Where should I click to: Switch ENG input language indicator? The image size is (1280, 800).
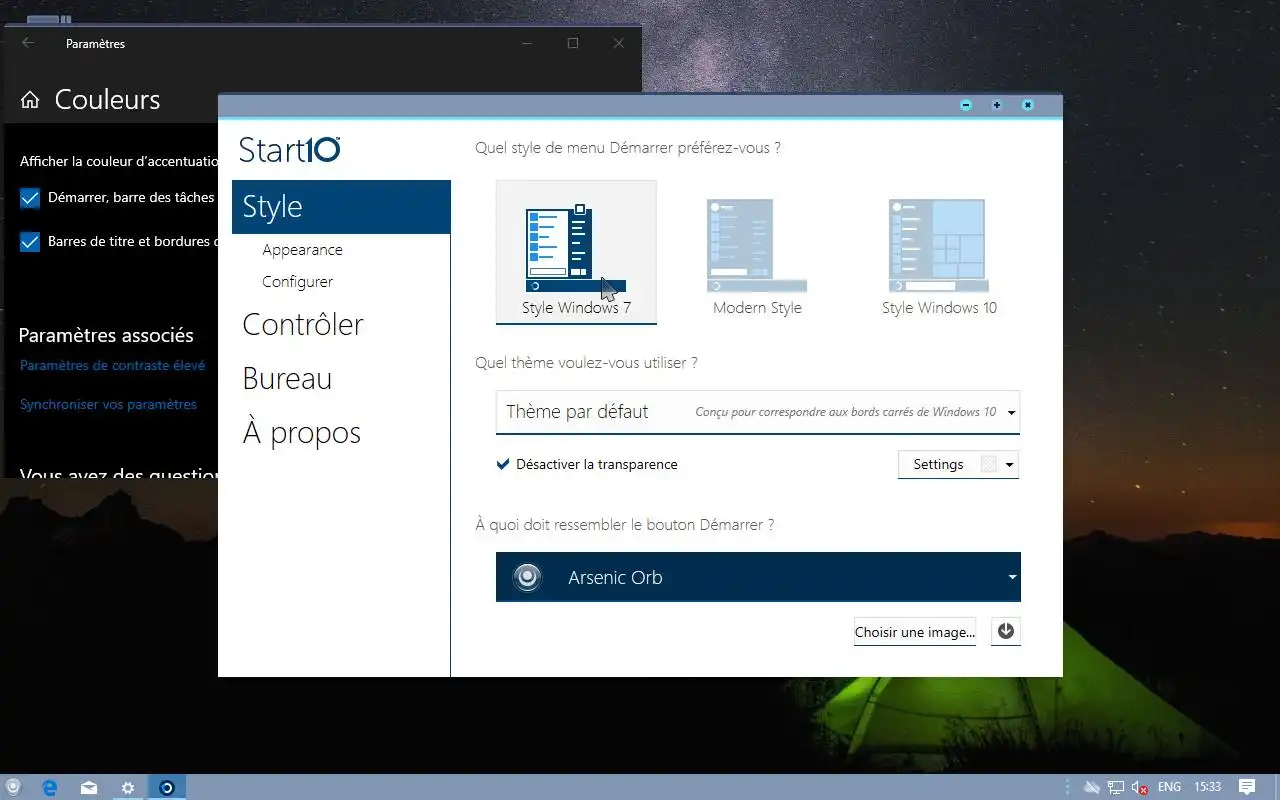click(x=1170, y=788)
